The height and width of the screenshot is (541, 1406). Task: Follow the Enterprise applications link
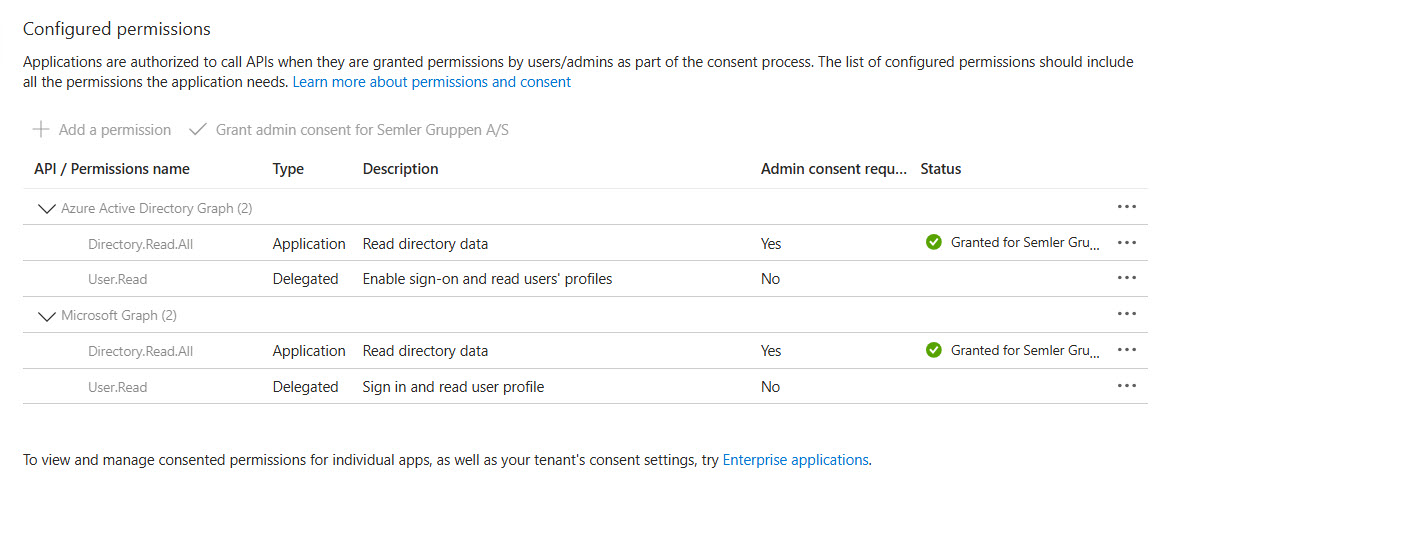(x=795, y=460)
